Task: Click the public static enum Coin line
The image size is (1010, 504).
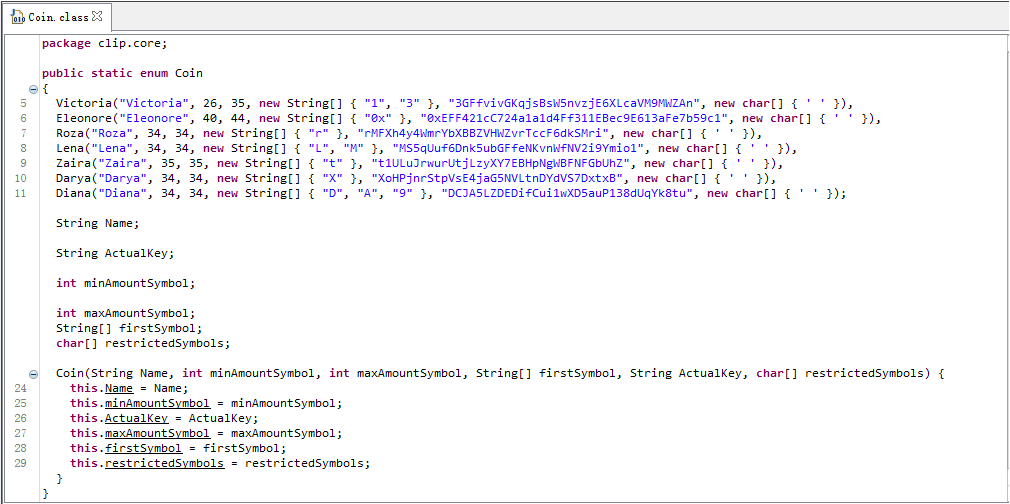Action: (122, 73)
